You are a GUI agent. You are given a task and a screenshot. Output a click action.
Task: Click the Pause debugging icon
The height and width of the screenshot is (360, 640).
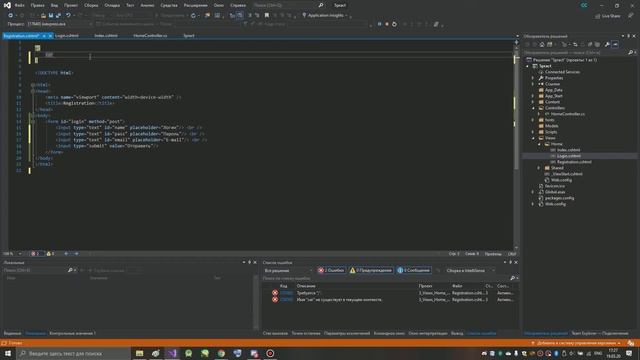point(379,24)
